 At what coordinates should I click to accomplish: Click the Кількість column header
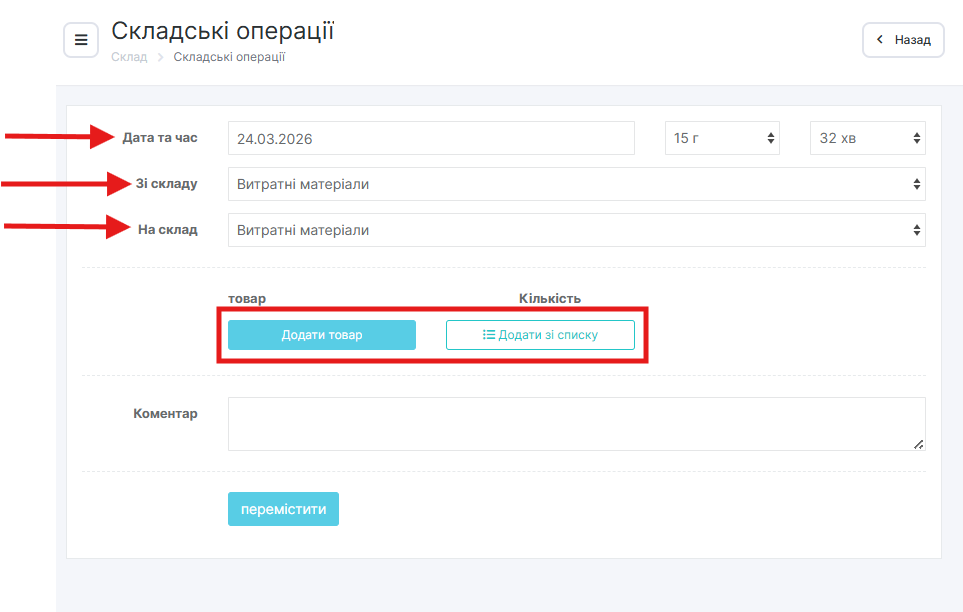click(549, 298)
